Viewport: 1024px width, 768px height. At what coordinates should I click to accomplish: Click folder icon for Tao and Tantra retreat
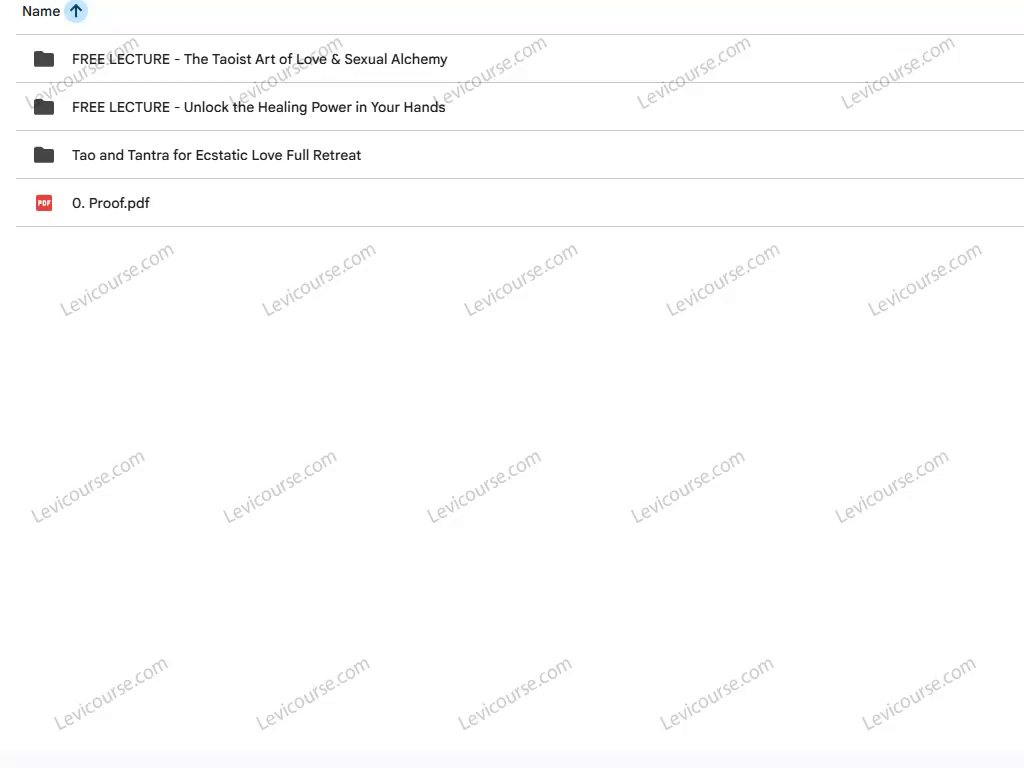click(x=44, y=155)
